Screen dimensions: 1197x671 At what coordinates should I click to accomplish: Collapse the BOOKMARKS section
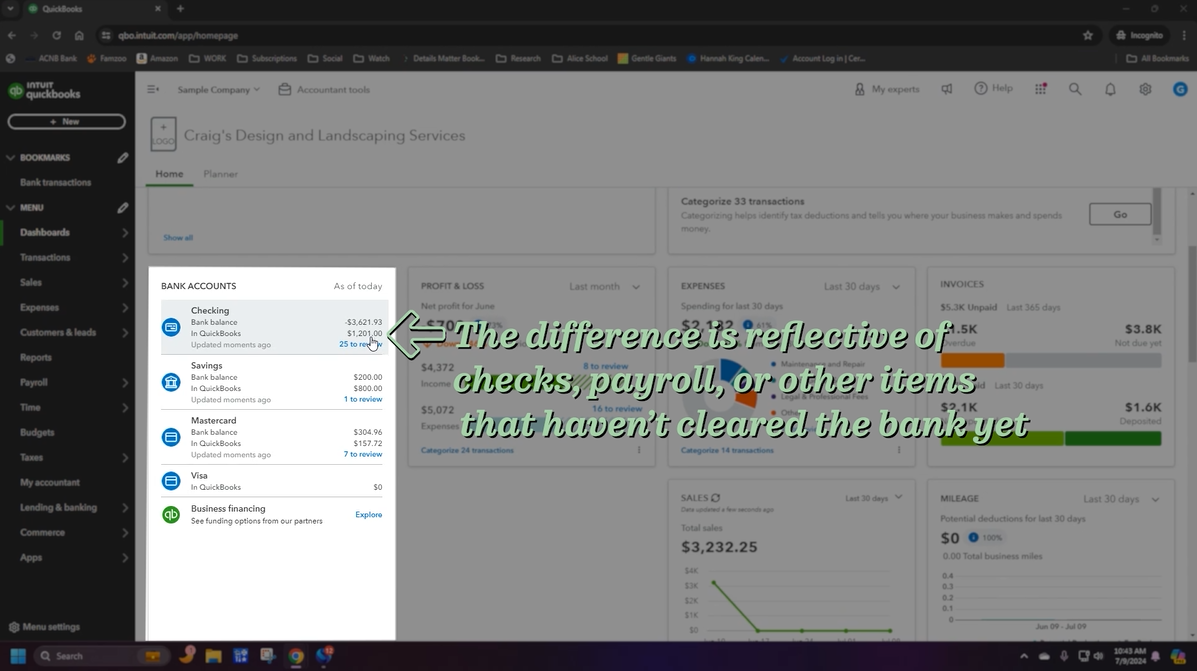tap(11, 158)
